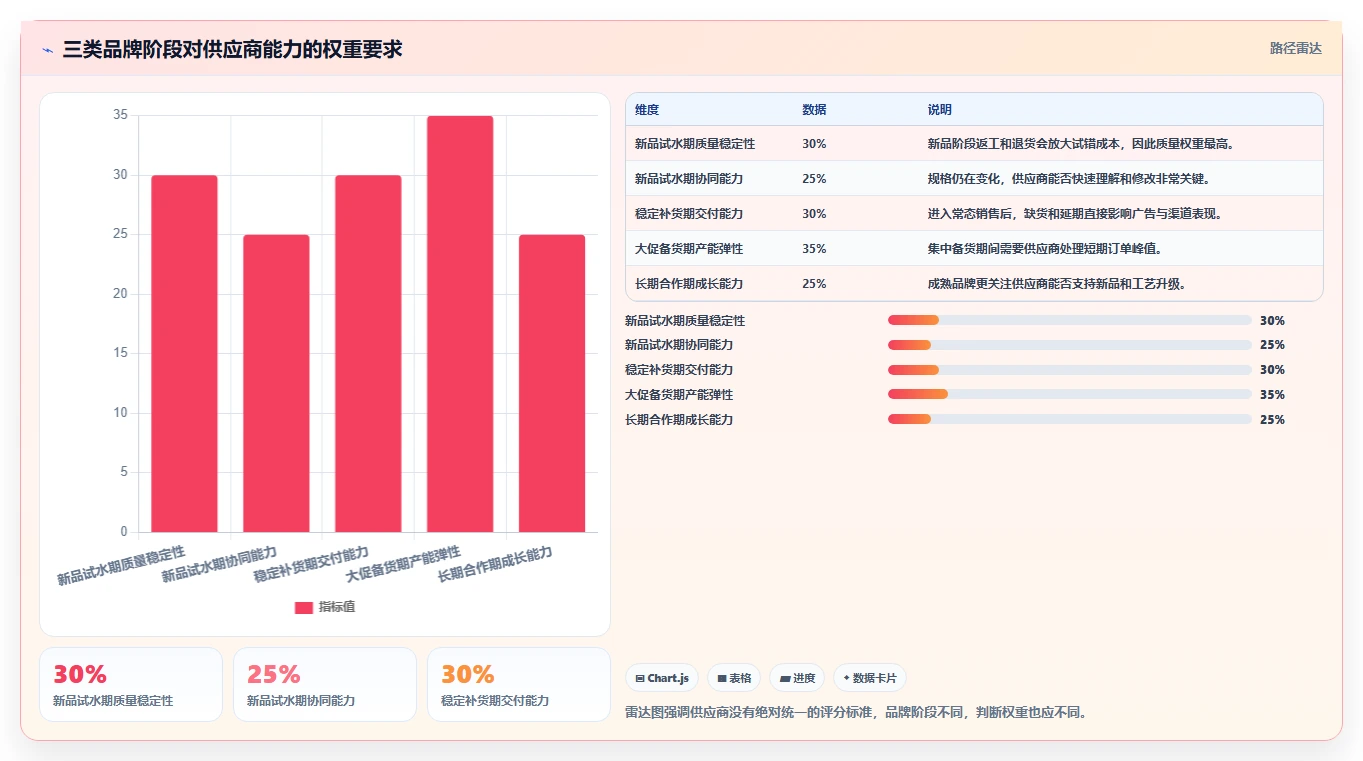Click the table note starting 成熟品牌更关注
Screen dimensions: 1363x761
tap(1057, 284)
